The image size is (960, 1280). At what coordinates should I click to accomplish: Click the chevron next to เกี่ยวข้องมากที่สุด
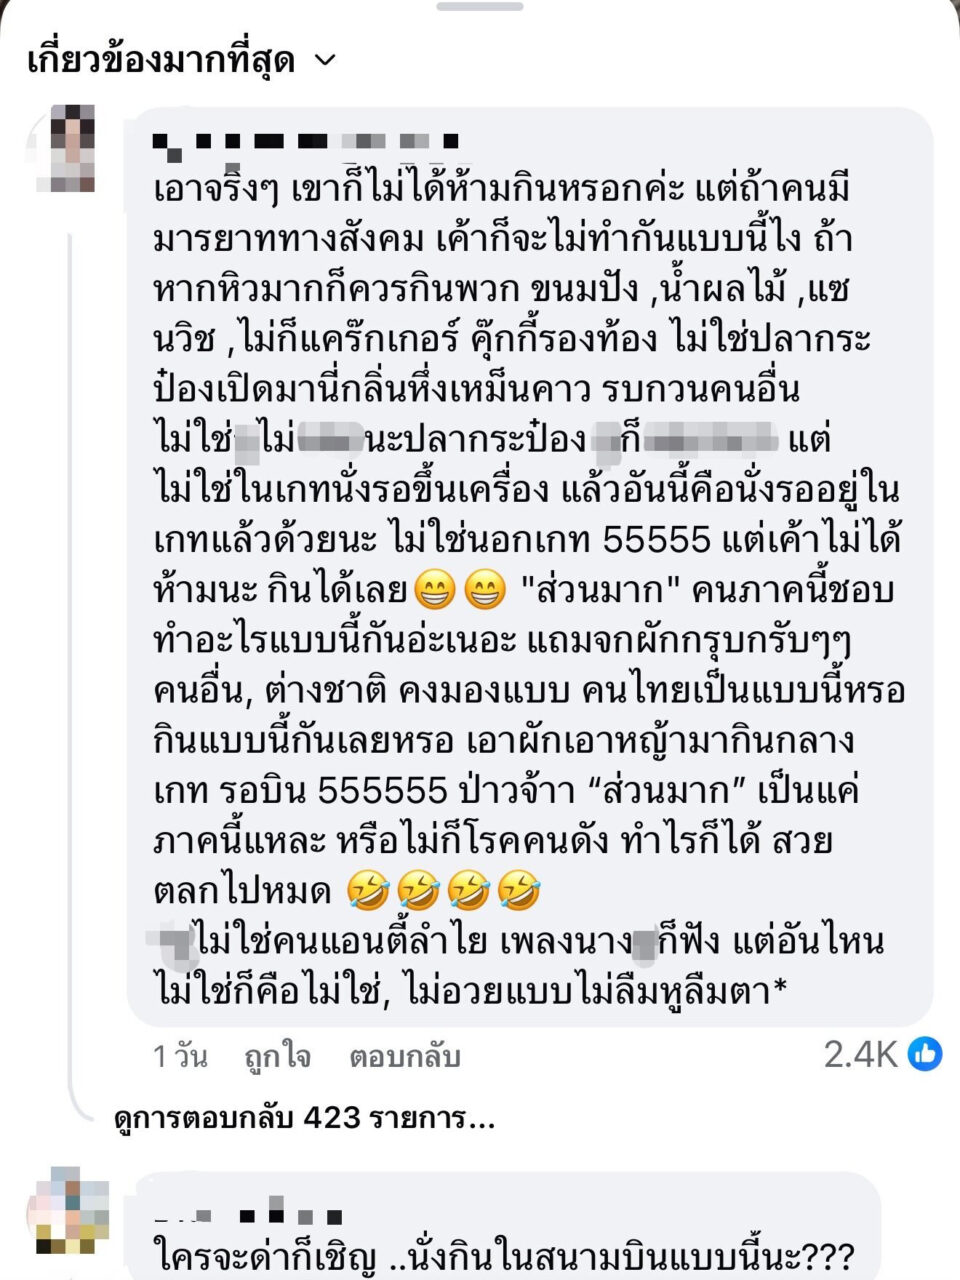[325, 62]
